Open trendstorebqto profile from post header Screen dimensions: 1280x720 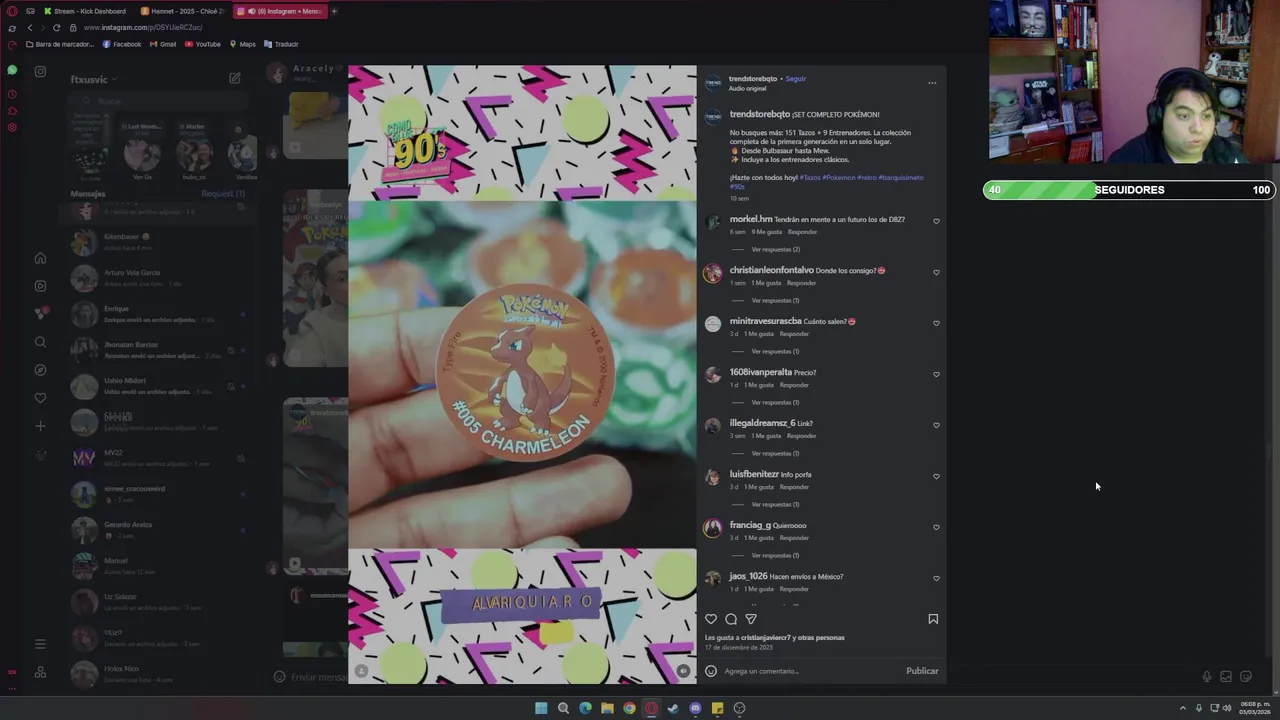[752, 78]
